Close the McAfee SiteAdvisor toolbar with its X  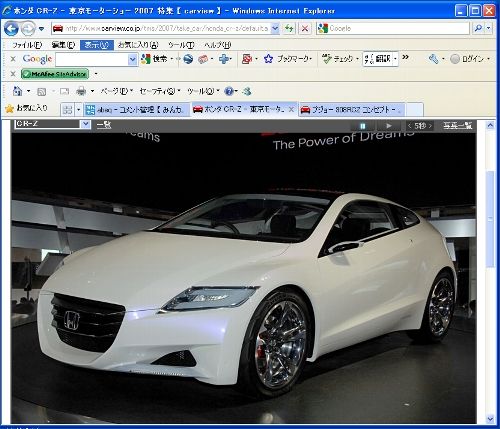coord(13,74)
